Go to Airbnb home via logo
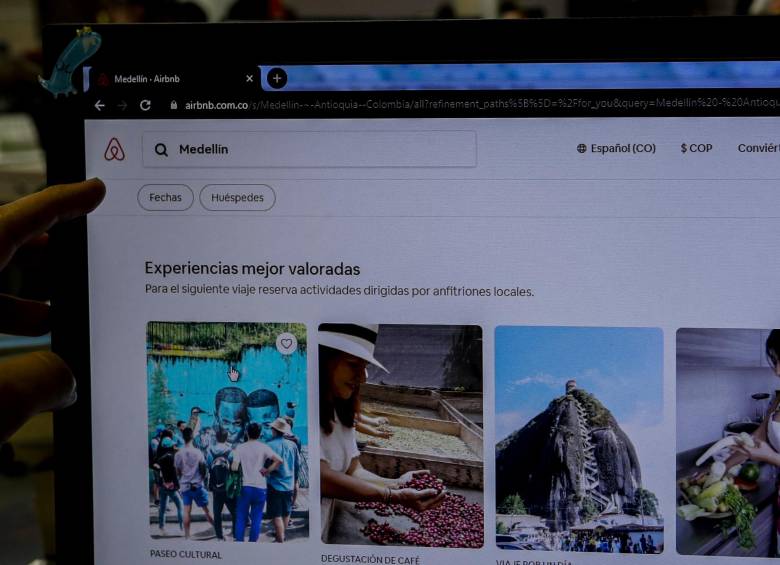The image size is (780, 565). [x=114, y=149]
